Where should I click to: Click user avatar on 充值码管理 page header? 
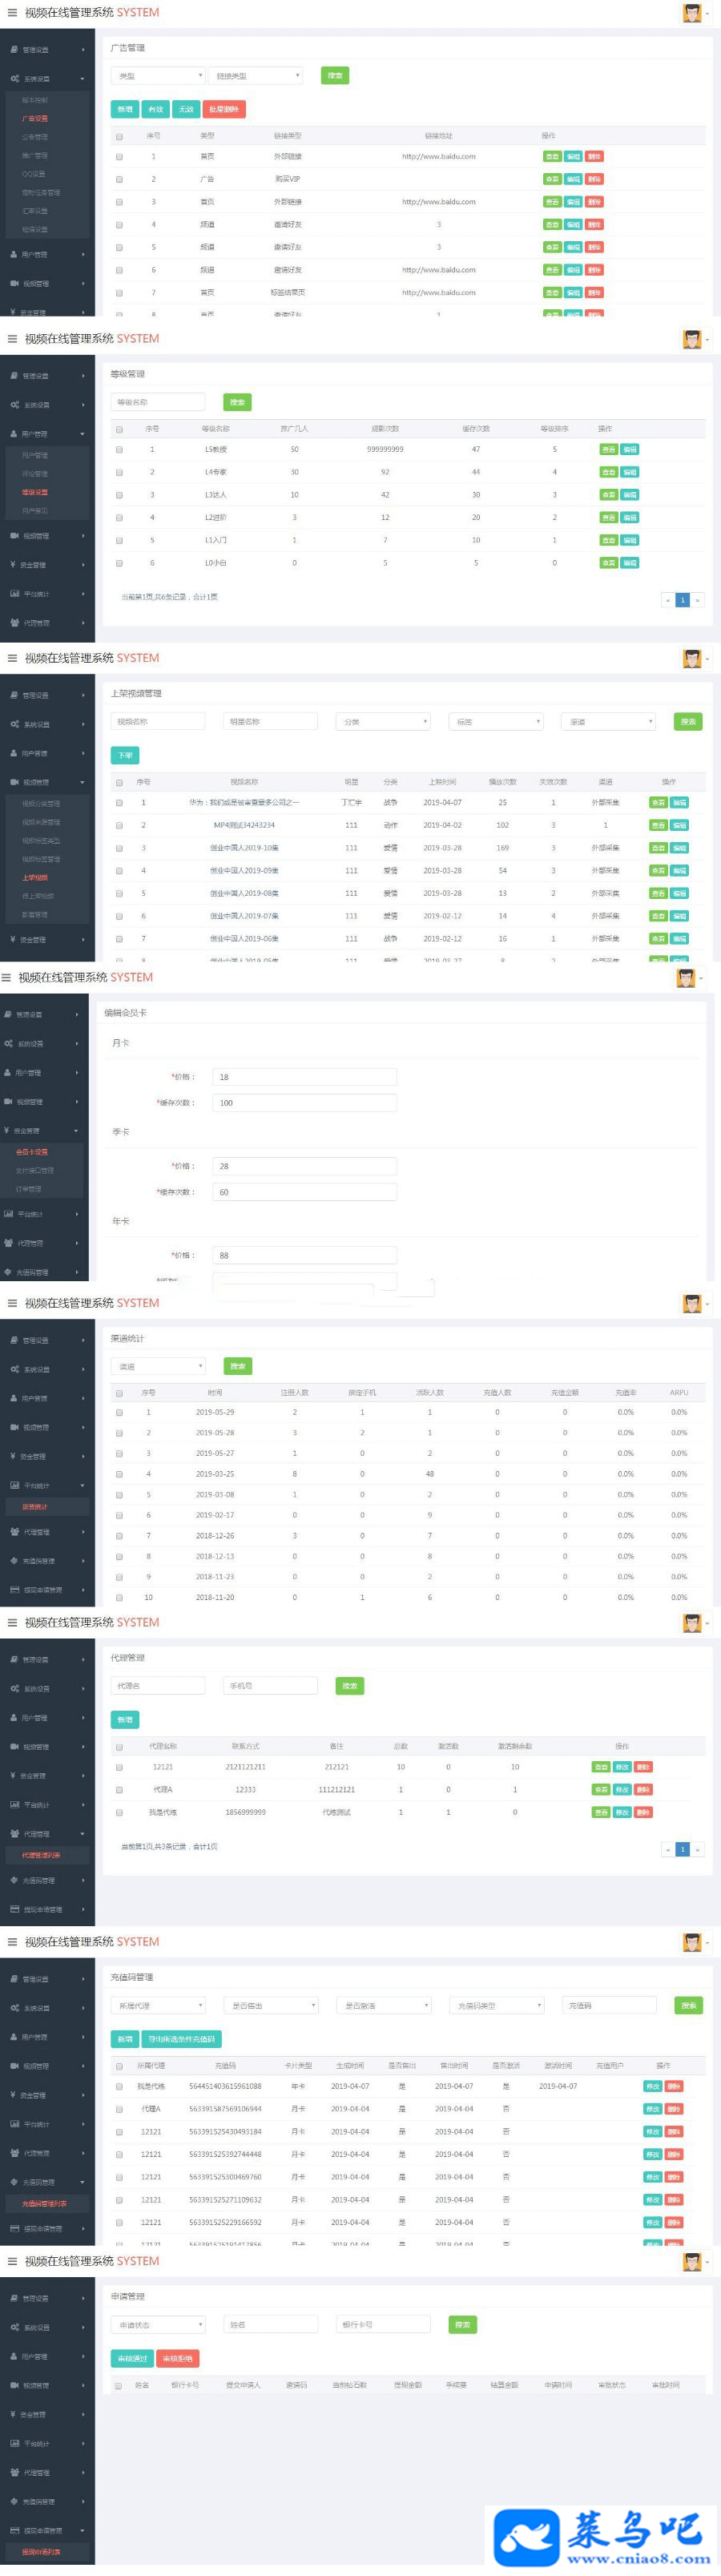691,1942
